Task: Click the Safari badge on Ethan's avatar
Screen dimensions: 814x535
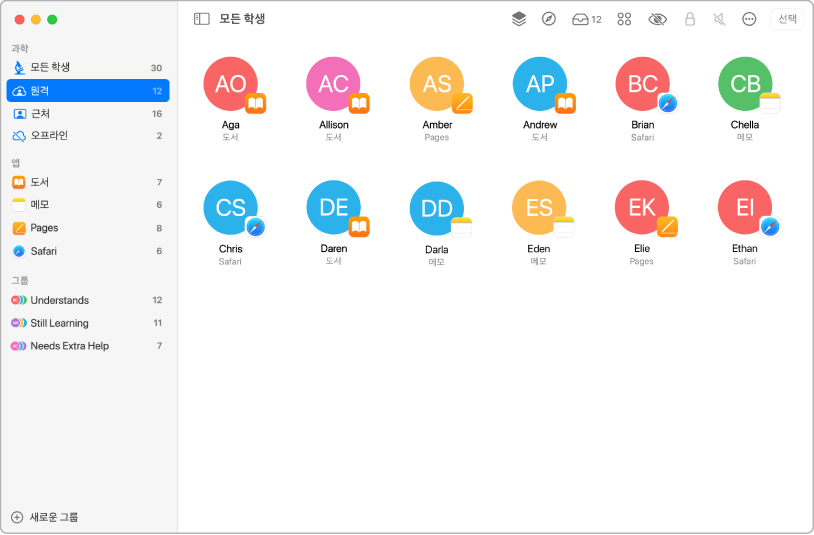Action: click(x=770, y=226)
